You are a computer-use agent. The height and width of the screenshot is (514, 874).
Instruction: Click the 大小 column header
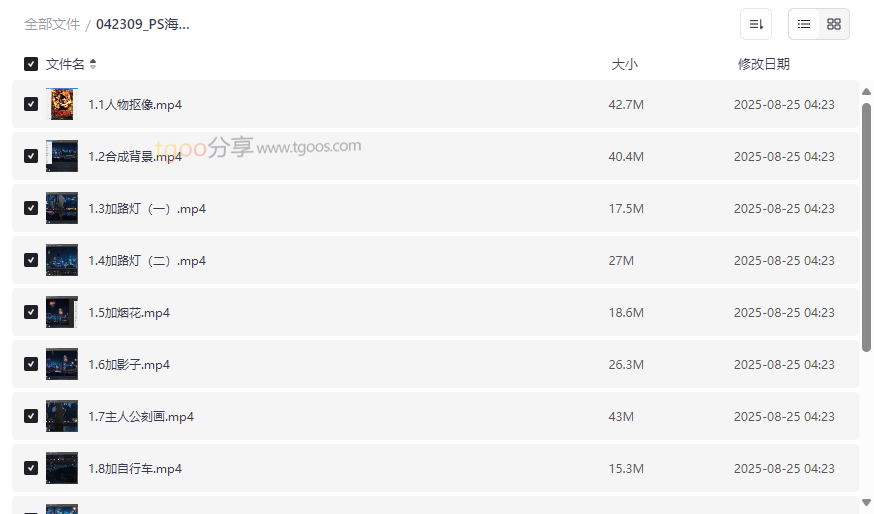point(624,64)
